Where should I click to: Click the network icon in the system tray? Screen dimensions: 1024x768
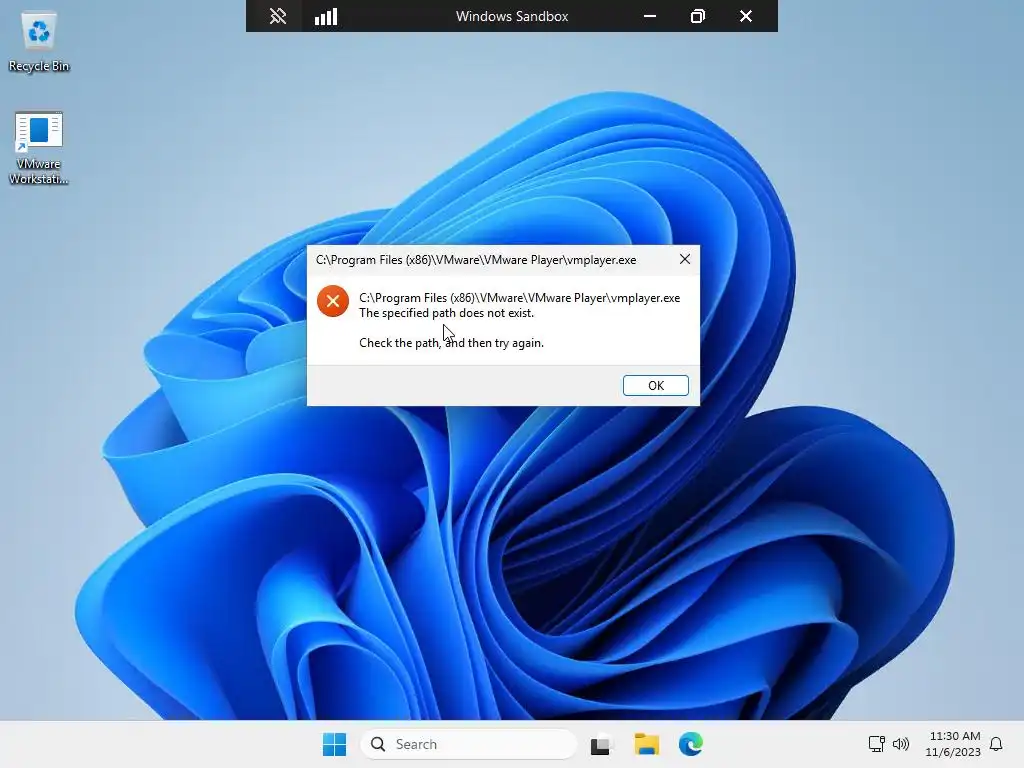(876, 744)
